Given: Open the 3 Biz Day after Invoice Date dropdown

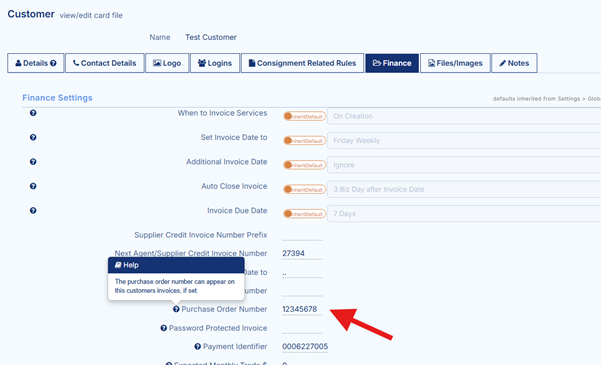Looking at the screenshot, I should point(464,189).
